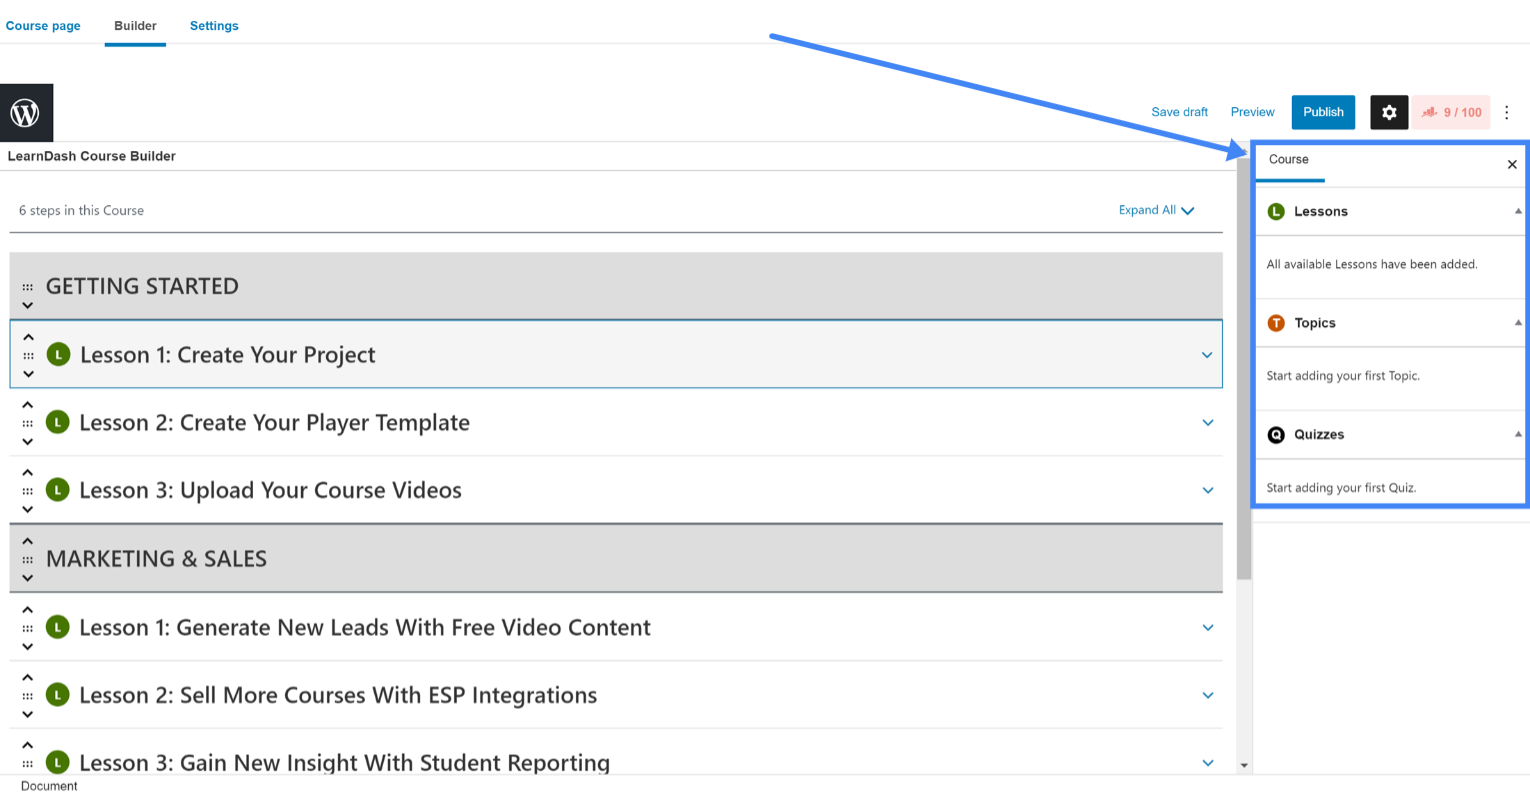Viewport: 1530px width, 797px height.
Task: Click green L icon of Lesson 3: Upload Your Course Videos
Action: [58, 490]
